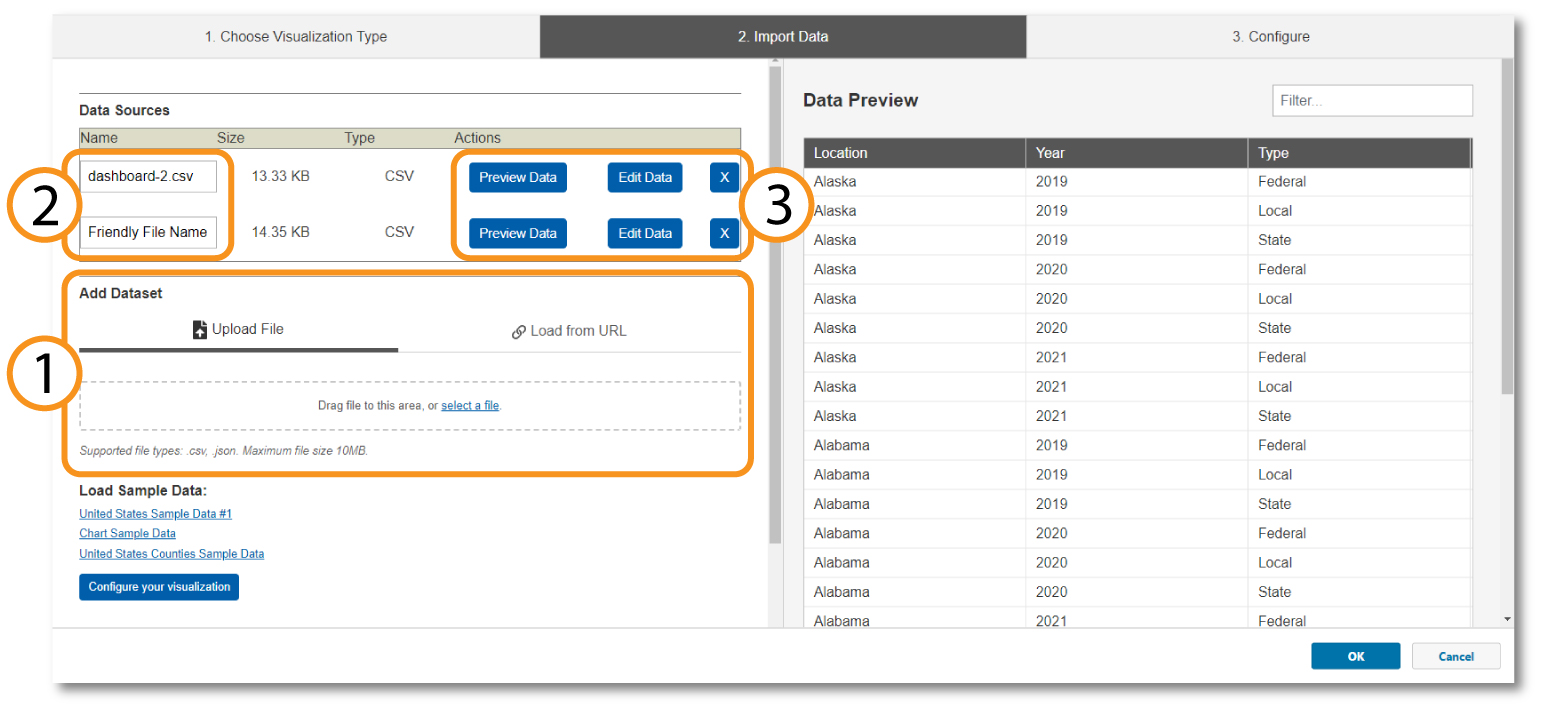1541x710 pixels.
Task: Open the Choose Visualization Type tab
Action: pyautogui.click(x=296, y=36)
